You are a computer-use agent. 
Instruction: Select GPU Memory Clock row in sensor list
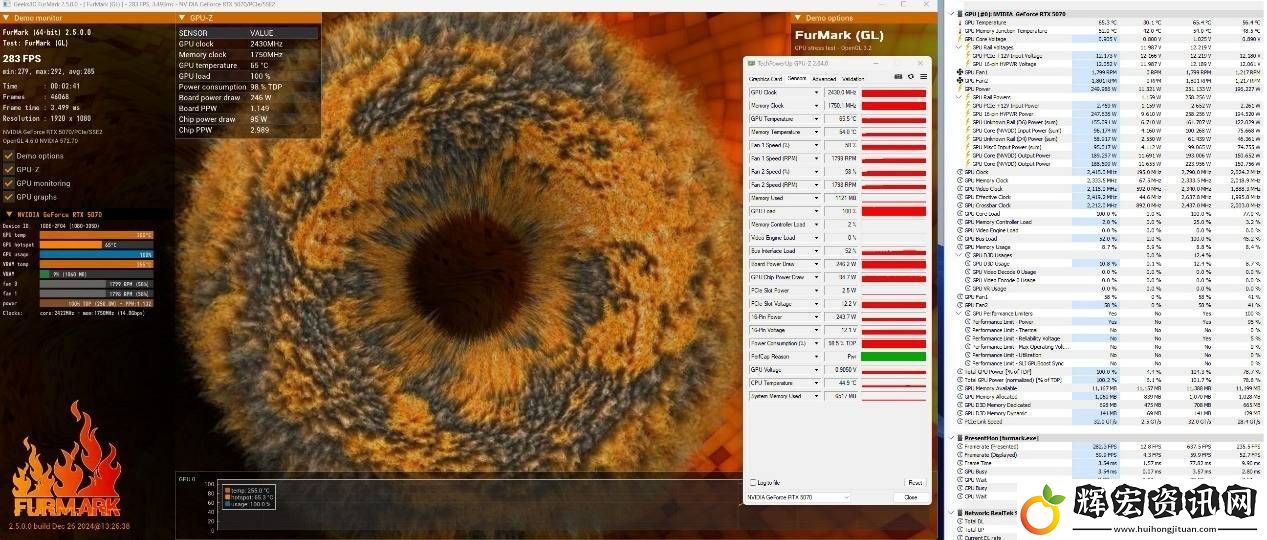[1112, 180]
